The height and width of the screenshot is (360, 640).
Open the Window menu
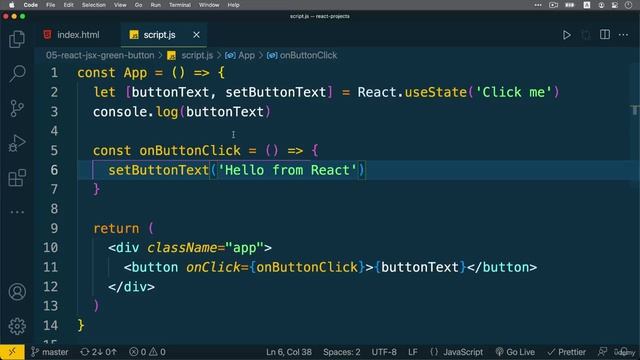click(209, 5)
